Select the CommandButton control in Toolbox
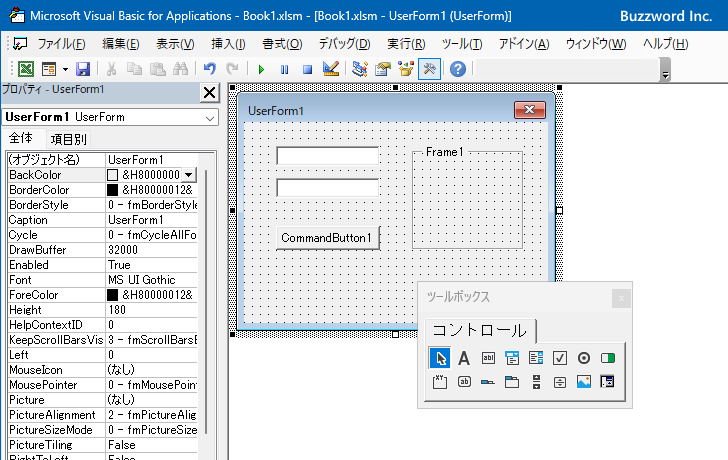728x460 pixels. [464, 382]
